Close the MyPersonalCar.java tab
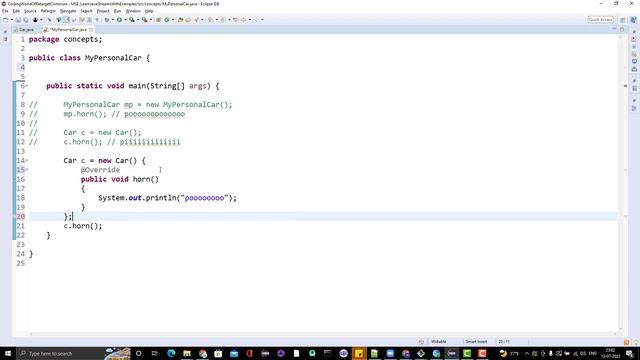This screenshot has height=360, width=640. coord(91,30)
